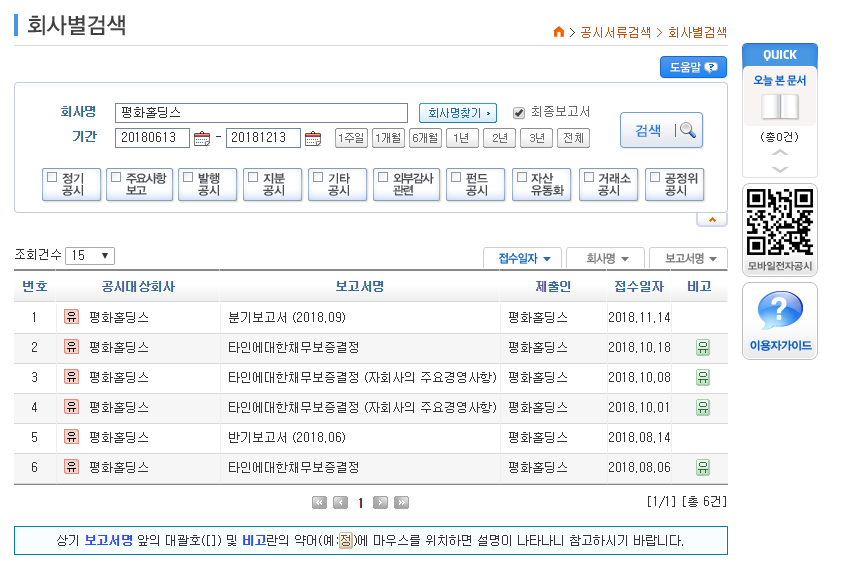This screenshot has width=853, height=580.
Task: Click the start date field 20180613
Action: click(x=152, y=138)
